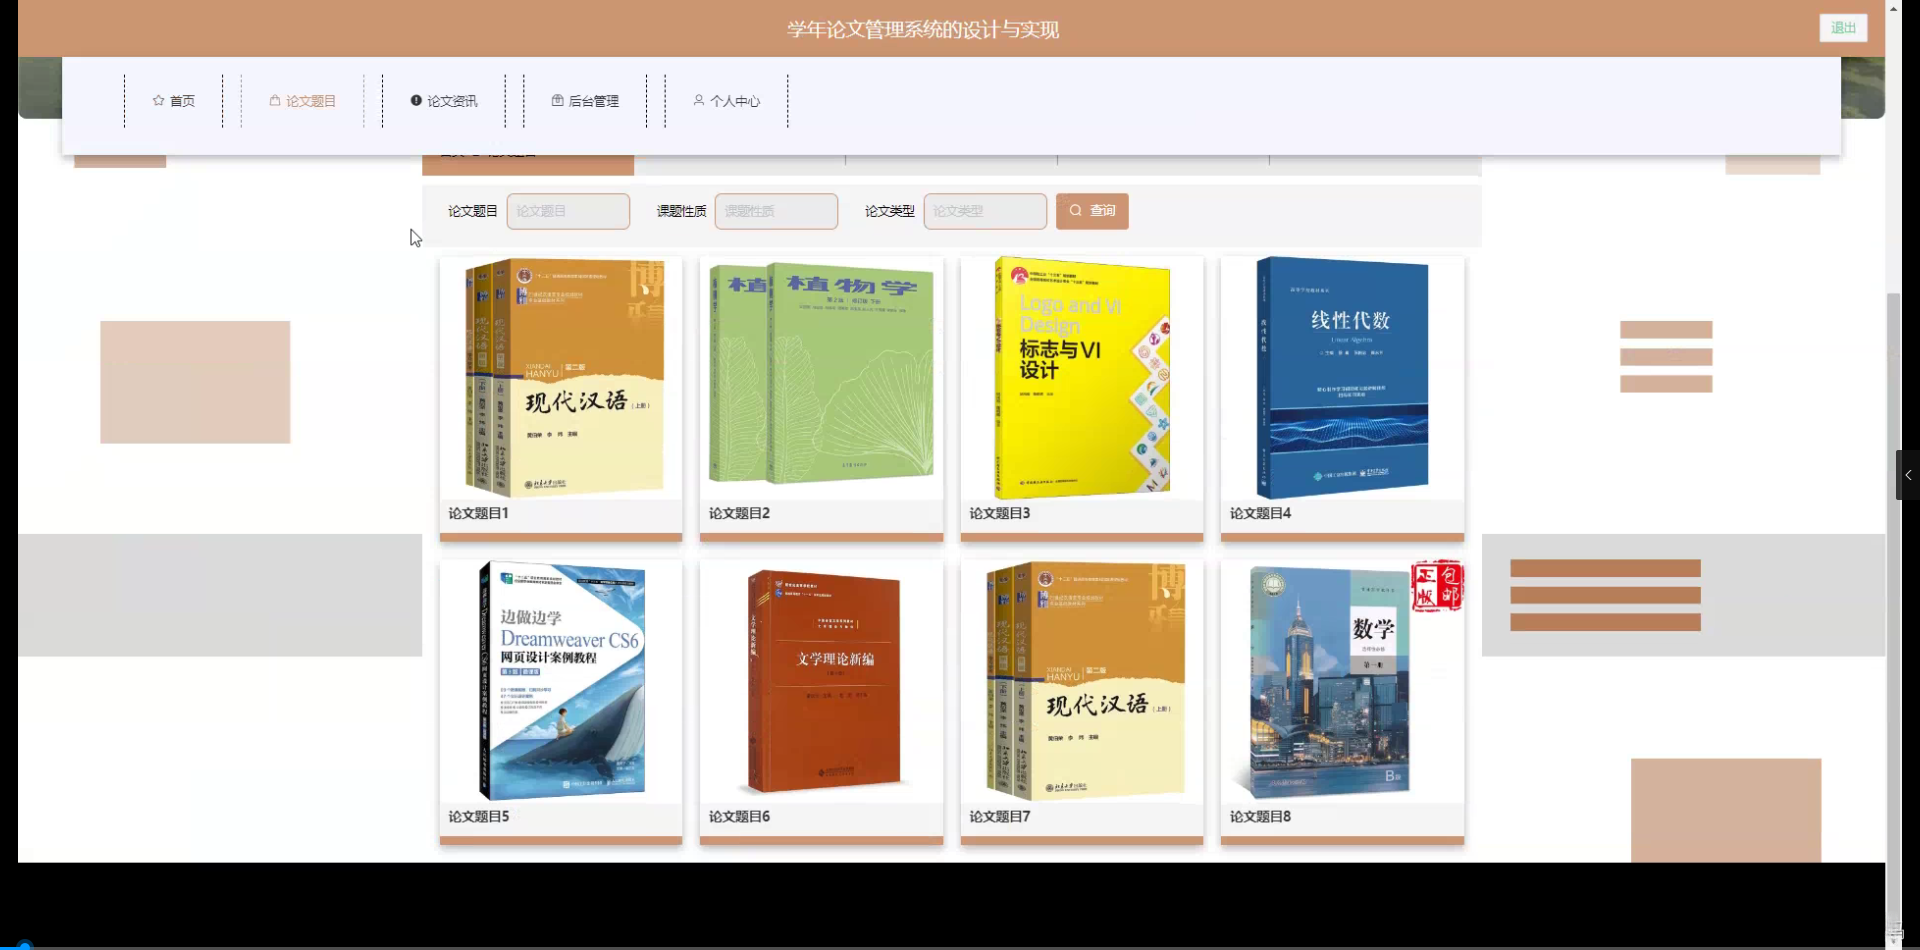Click the 退出 logout button
1920x950 pixels.
pyautogui.click(x=1843, y=28)
